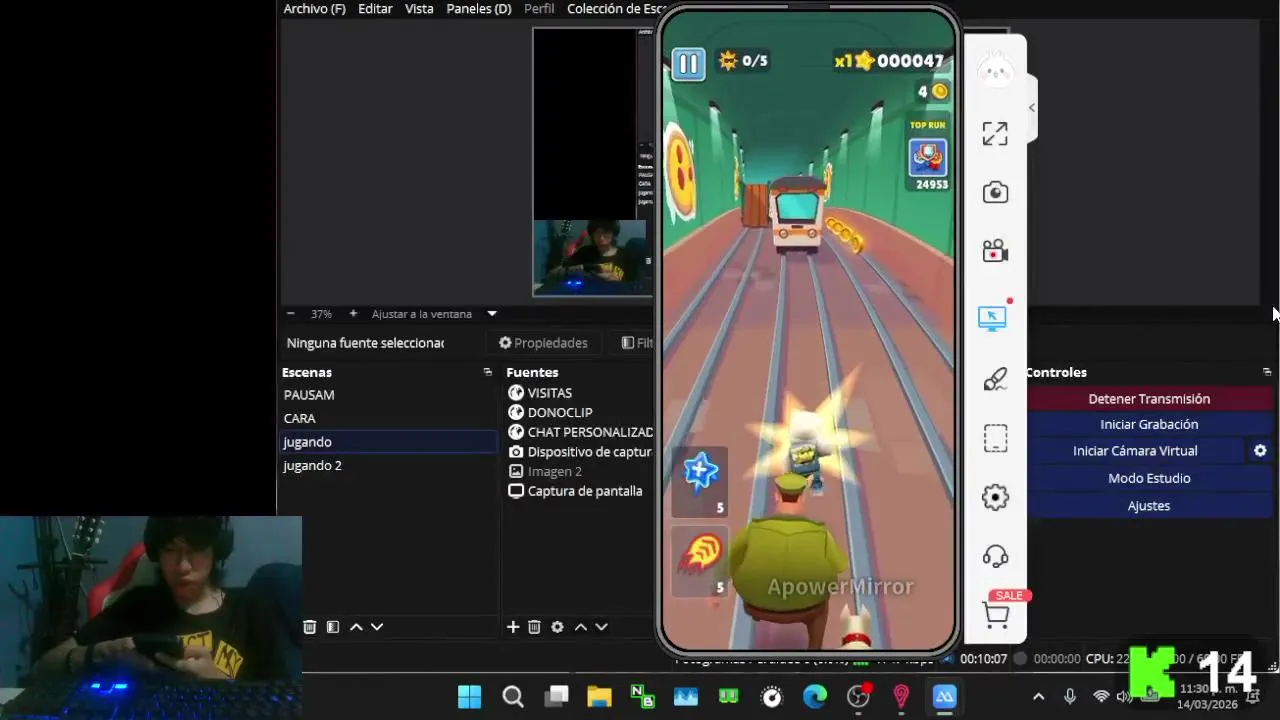
Task: Click ApowerMirror dashed selection square icon
Action: [x=995, y=438]
